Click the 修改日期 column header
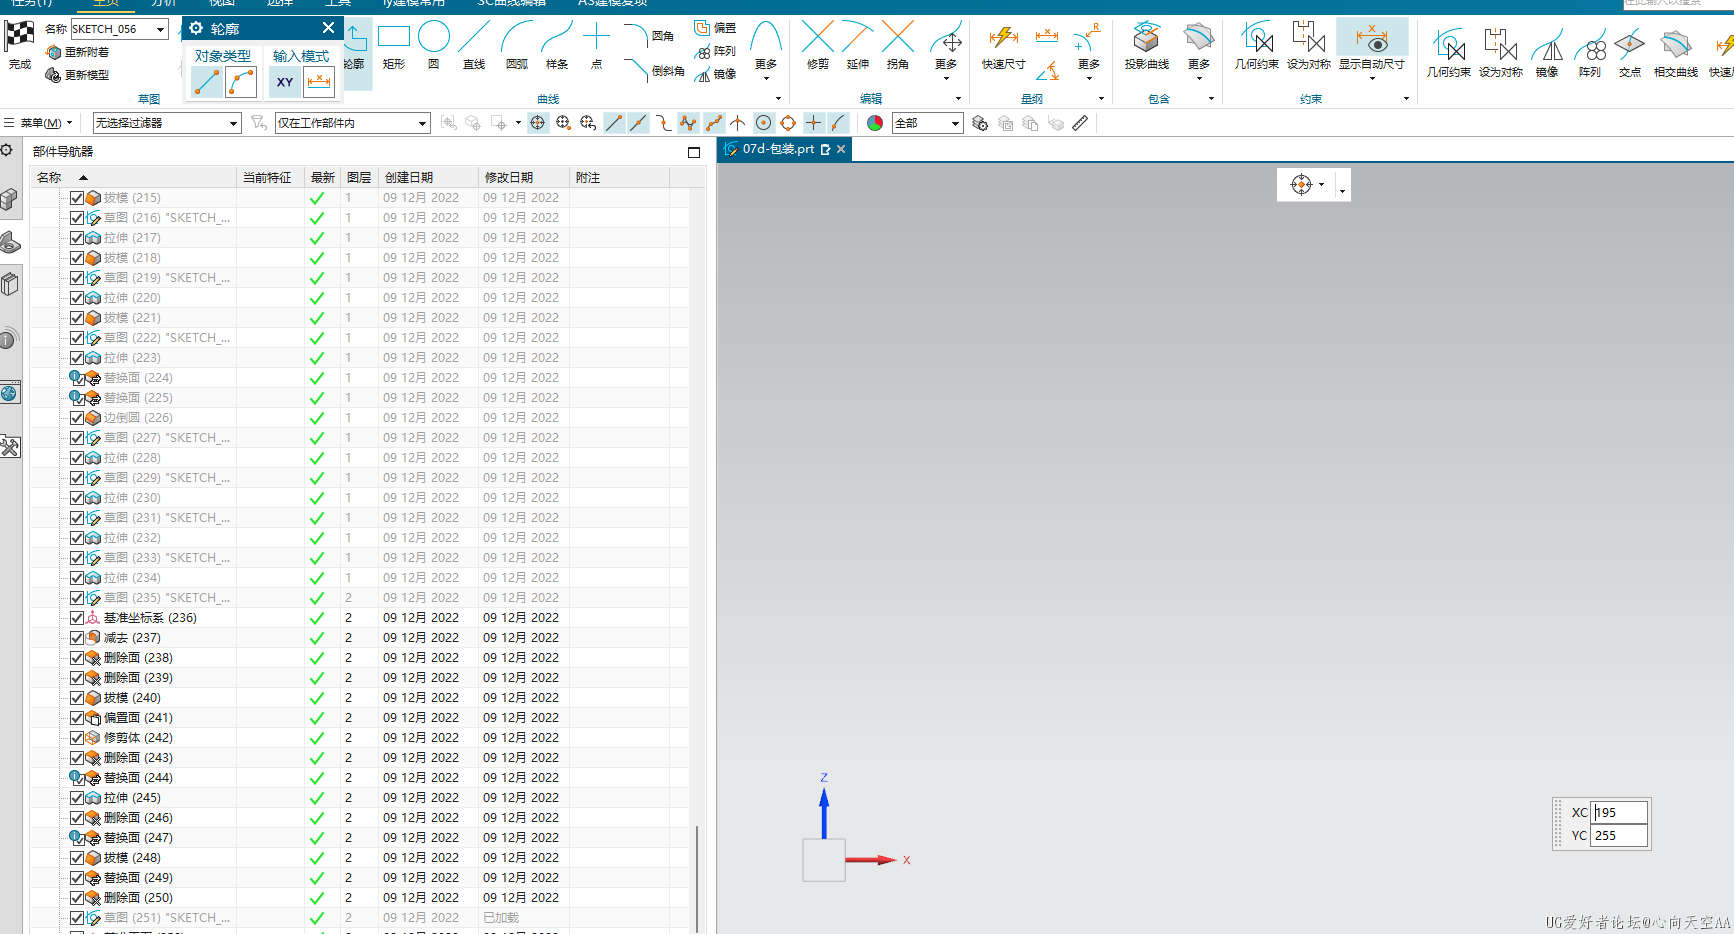This screenshot has height=934, width=1734. (x=524, y=177)
